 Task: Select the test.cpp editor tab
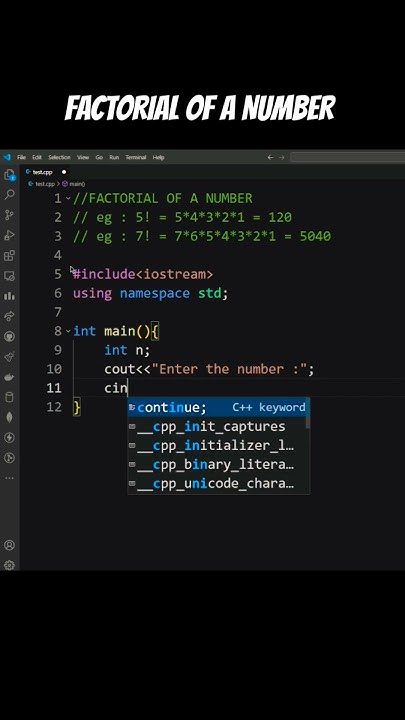pos(46,172)
